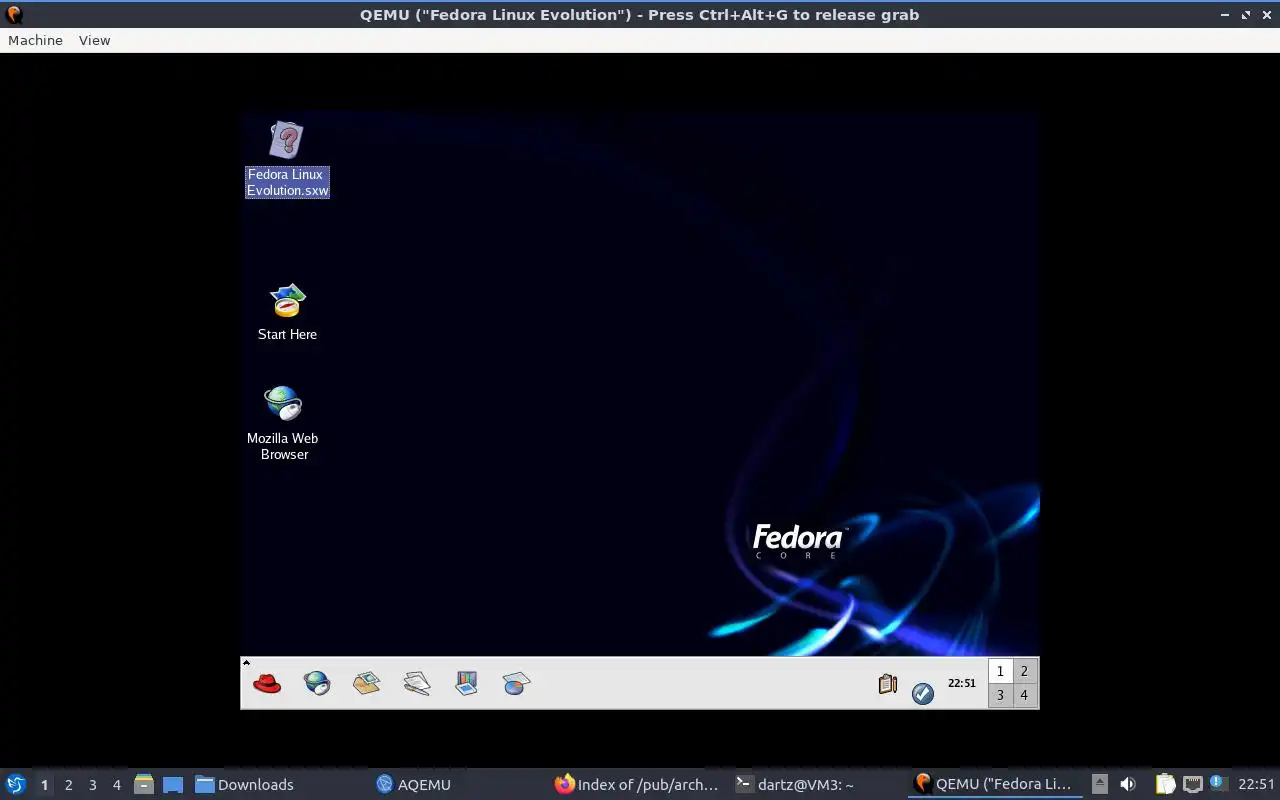Launch web browser from Fedora panel
Screen dimensions: 1280x800
(317, 684)
